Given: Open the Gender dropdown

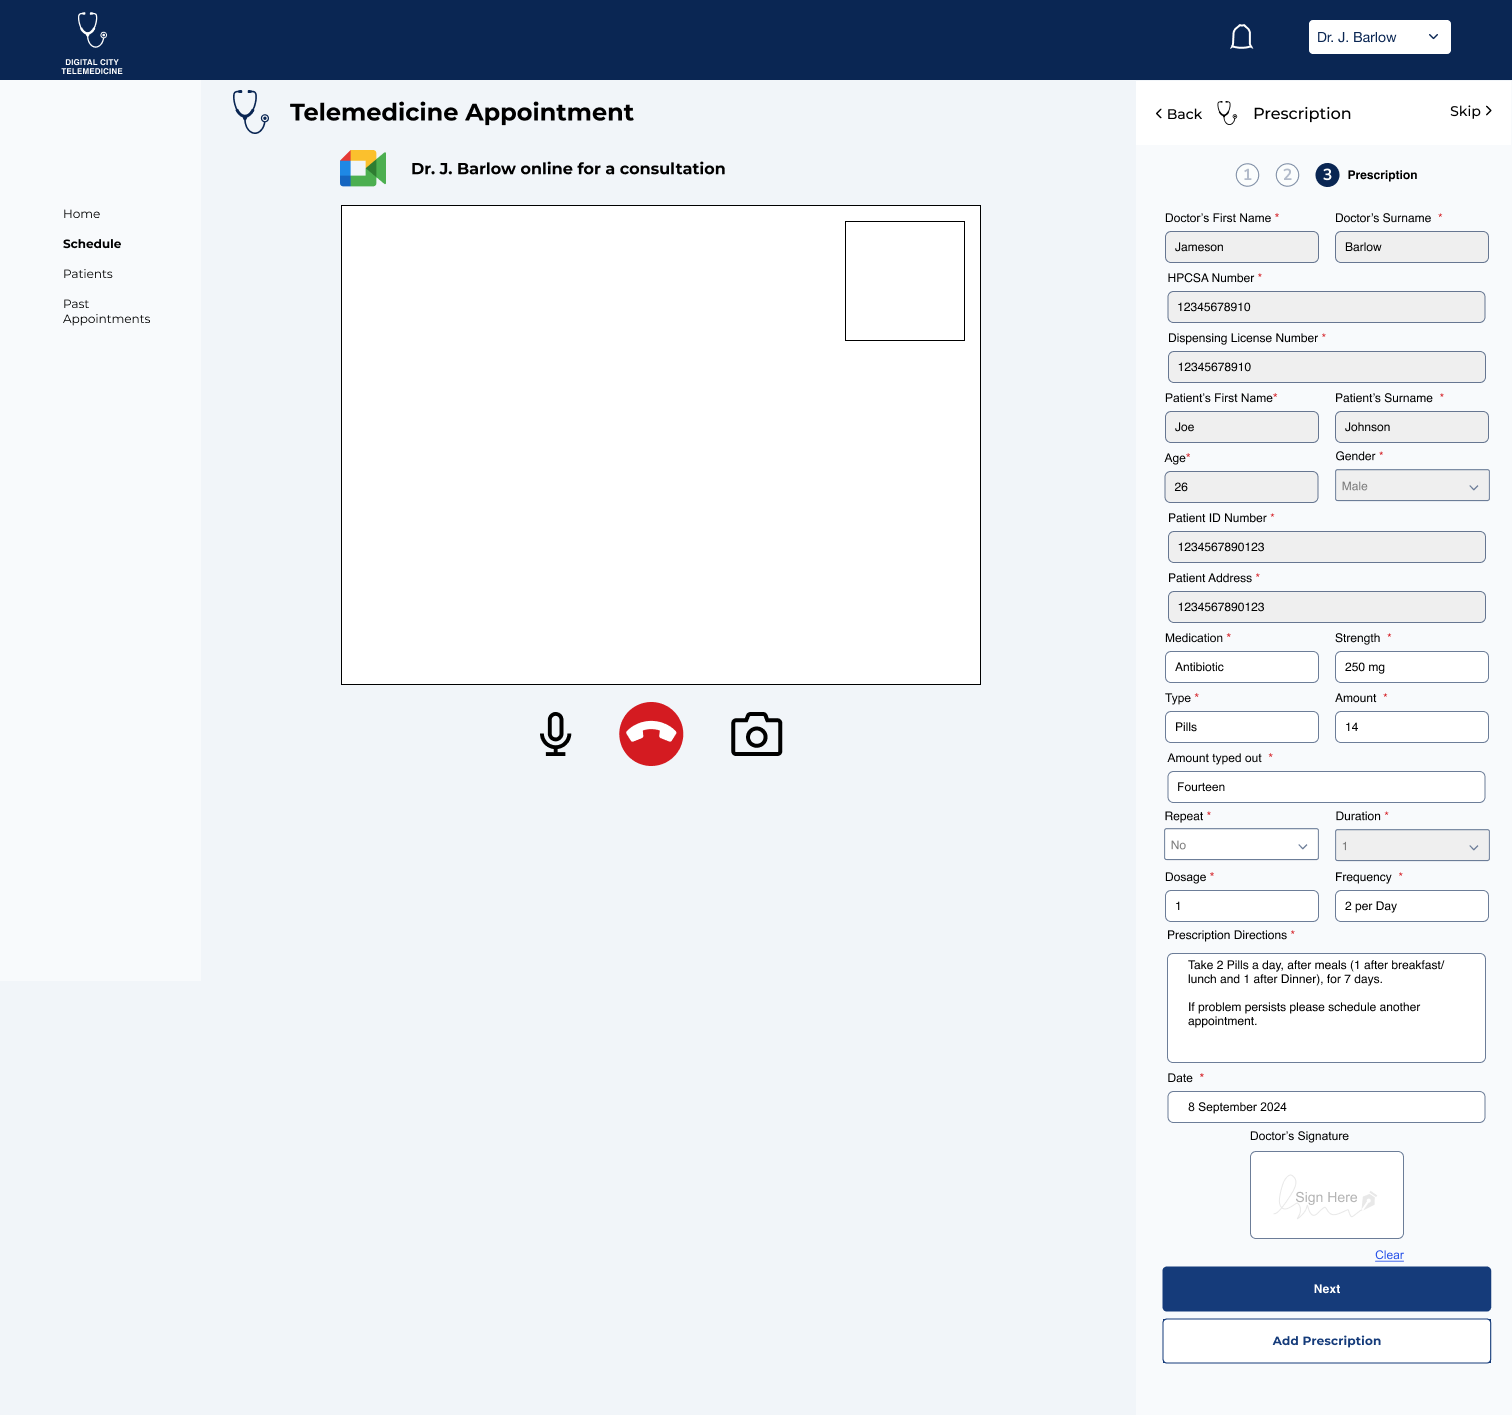Looking at the screenshot, I should [1411, 486].
